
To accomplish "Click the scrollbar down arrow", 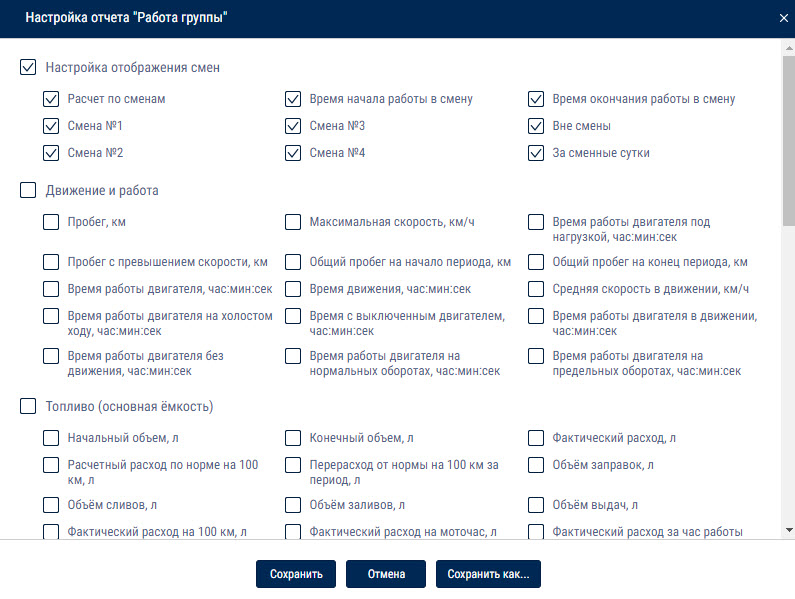I will pos(789,531).
